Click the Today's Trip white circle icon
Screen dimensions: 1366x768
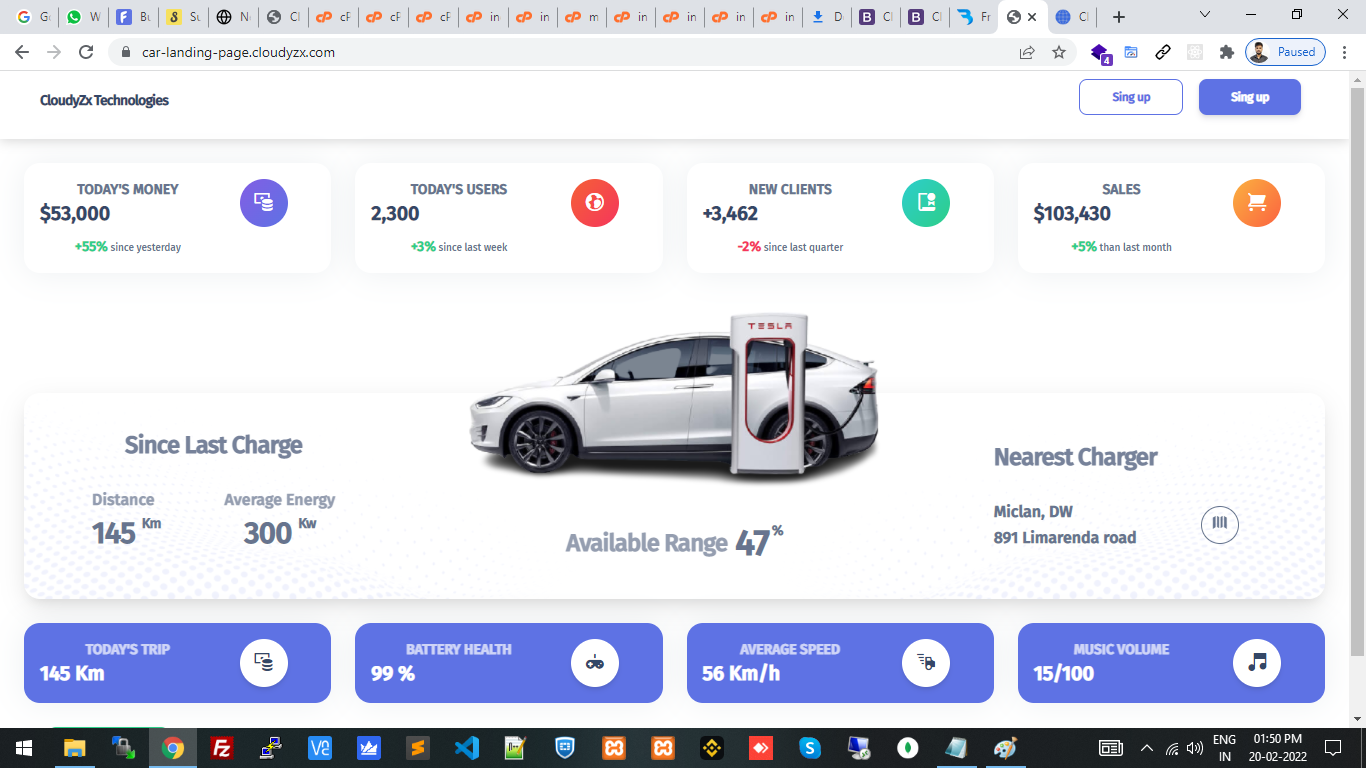coord(264,663)
